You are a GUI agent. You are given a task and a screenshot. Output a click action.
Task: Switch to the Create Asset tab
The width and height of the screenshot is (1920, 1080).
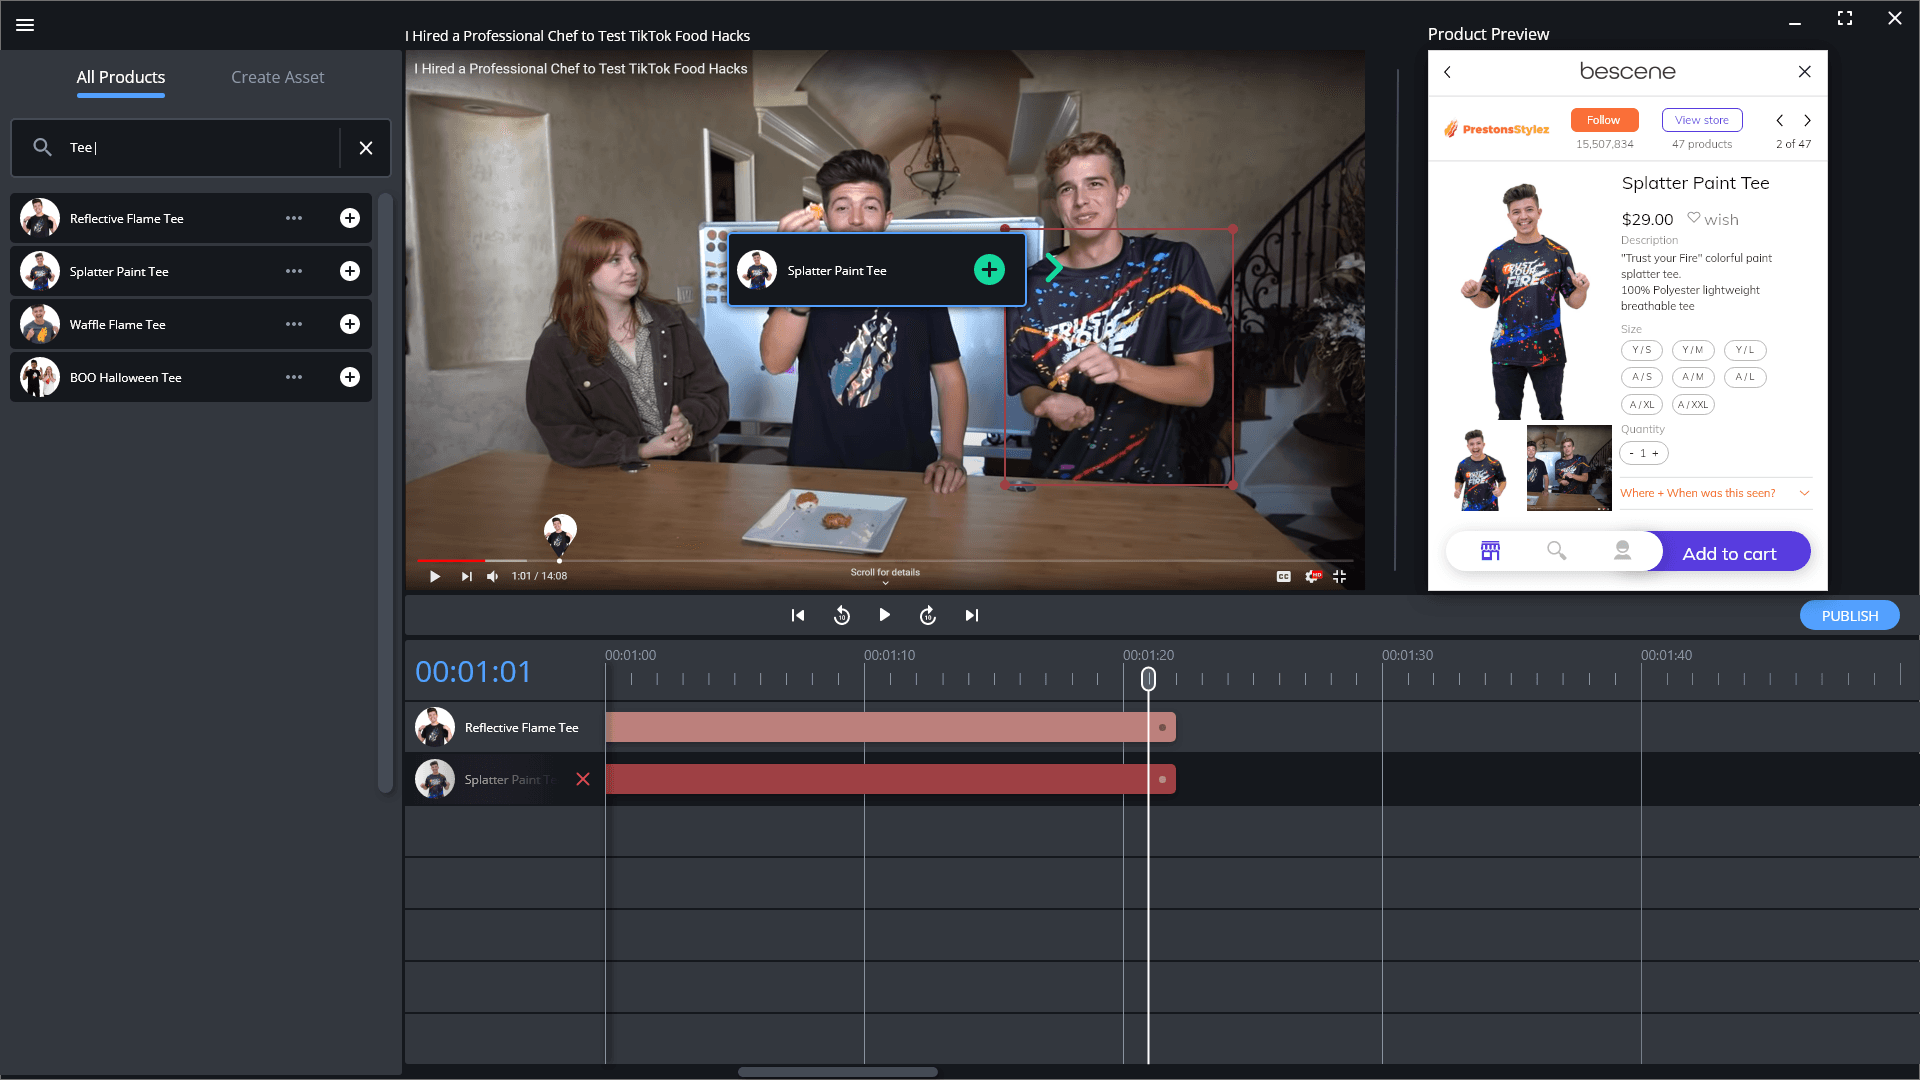(x=277, y=77)
